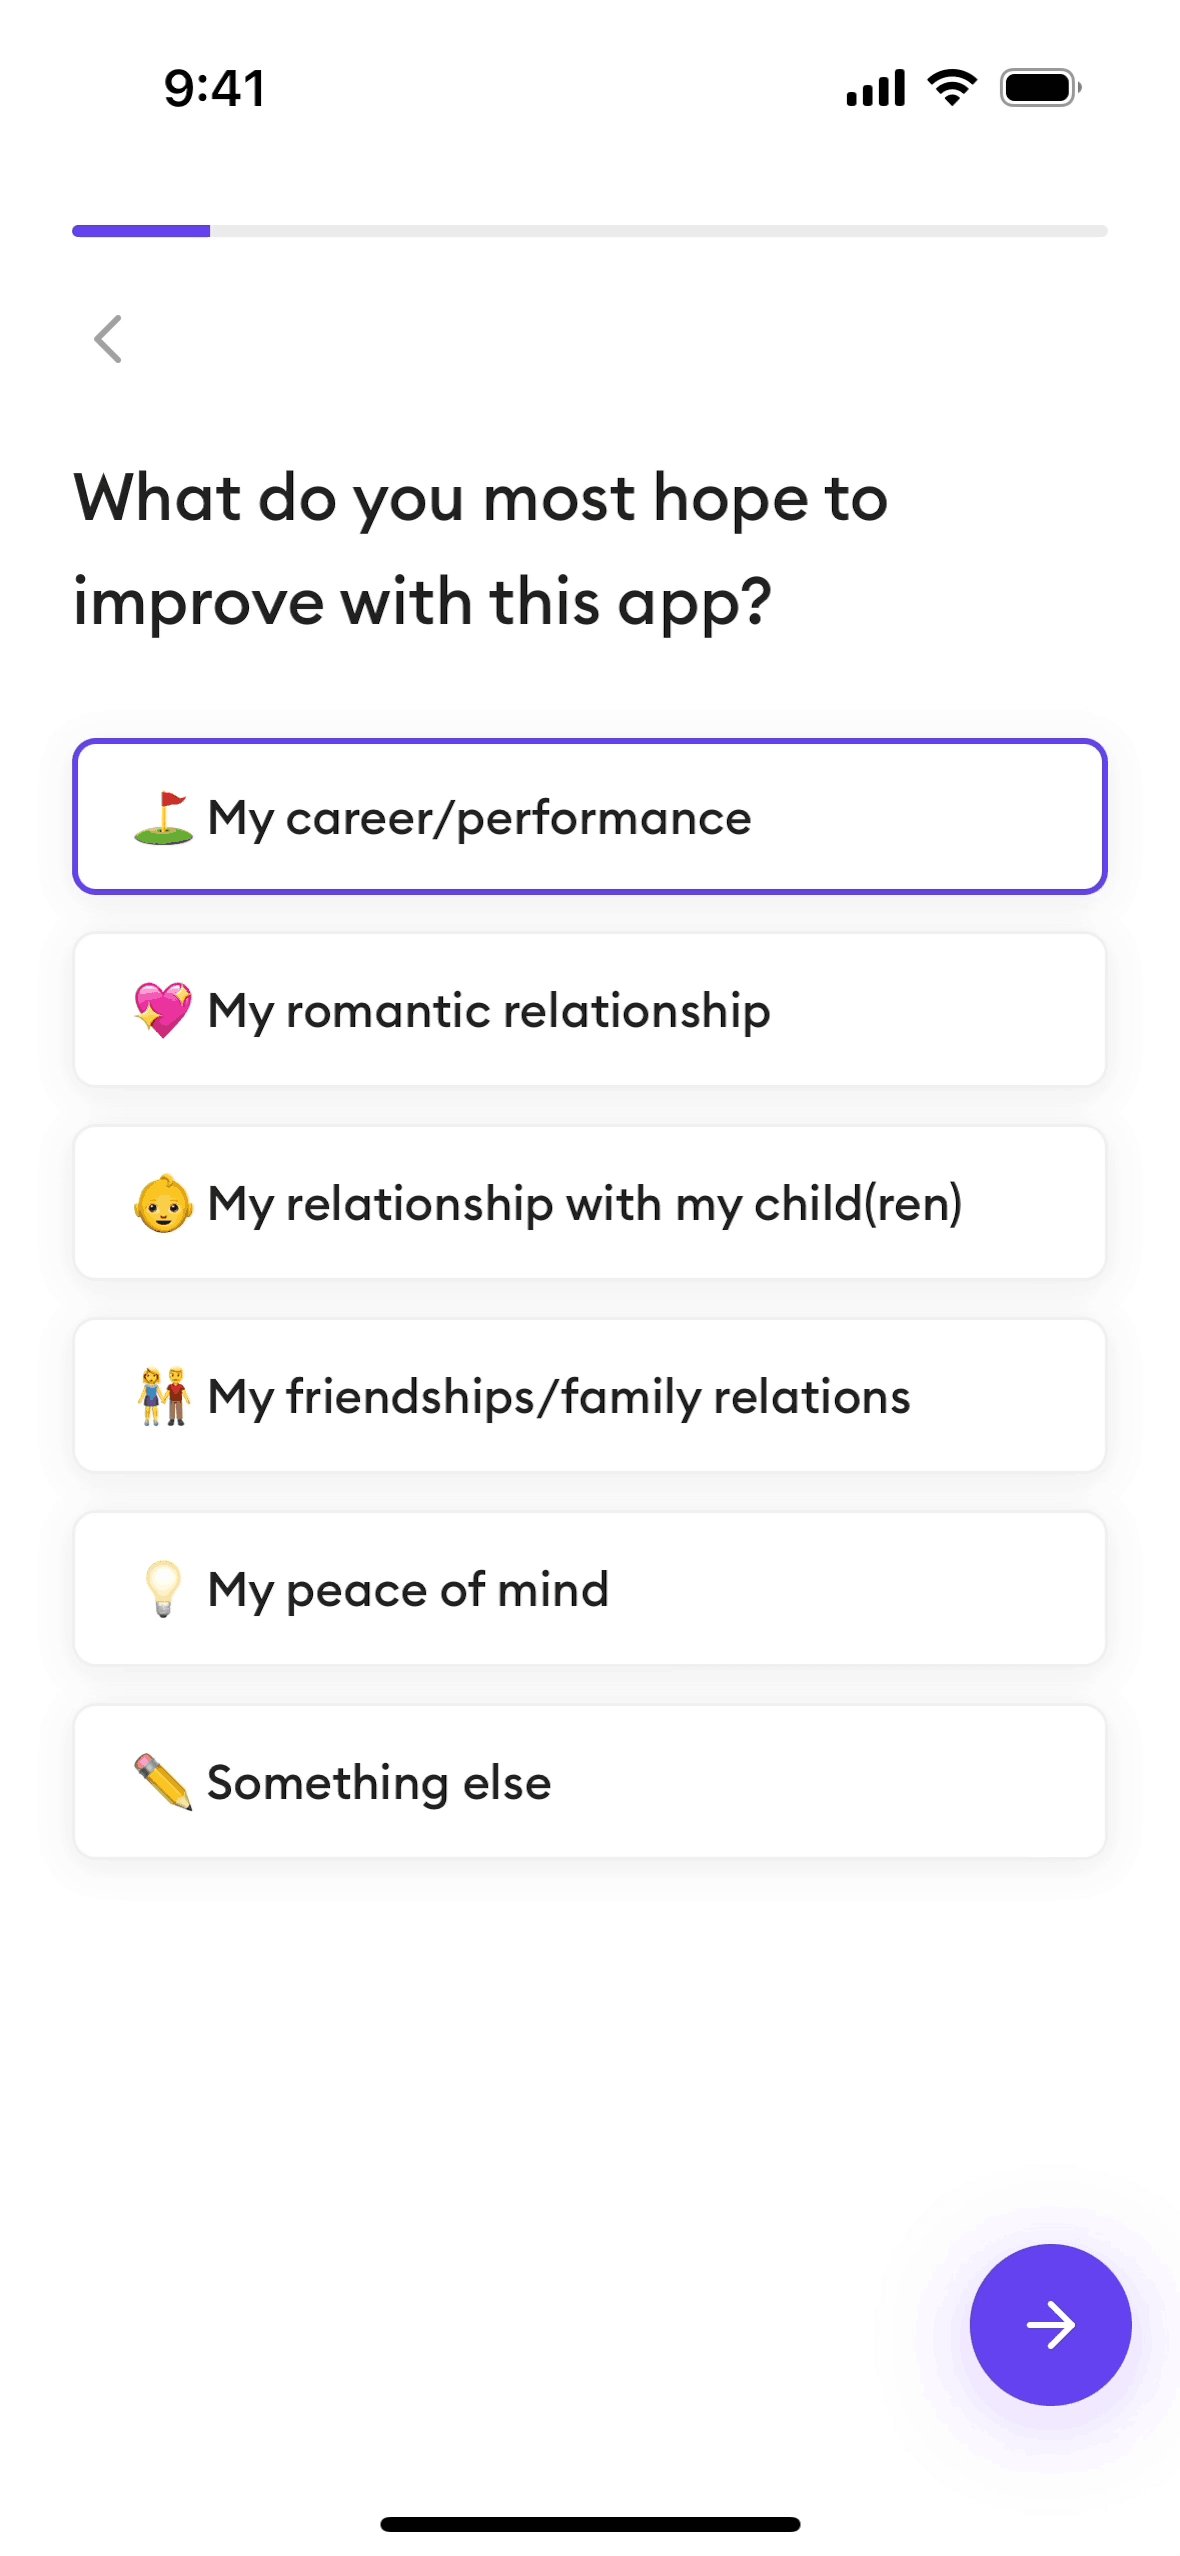Tap the golf flag emoji icon

(163, 818)
